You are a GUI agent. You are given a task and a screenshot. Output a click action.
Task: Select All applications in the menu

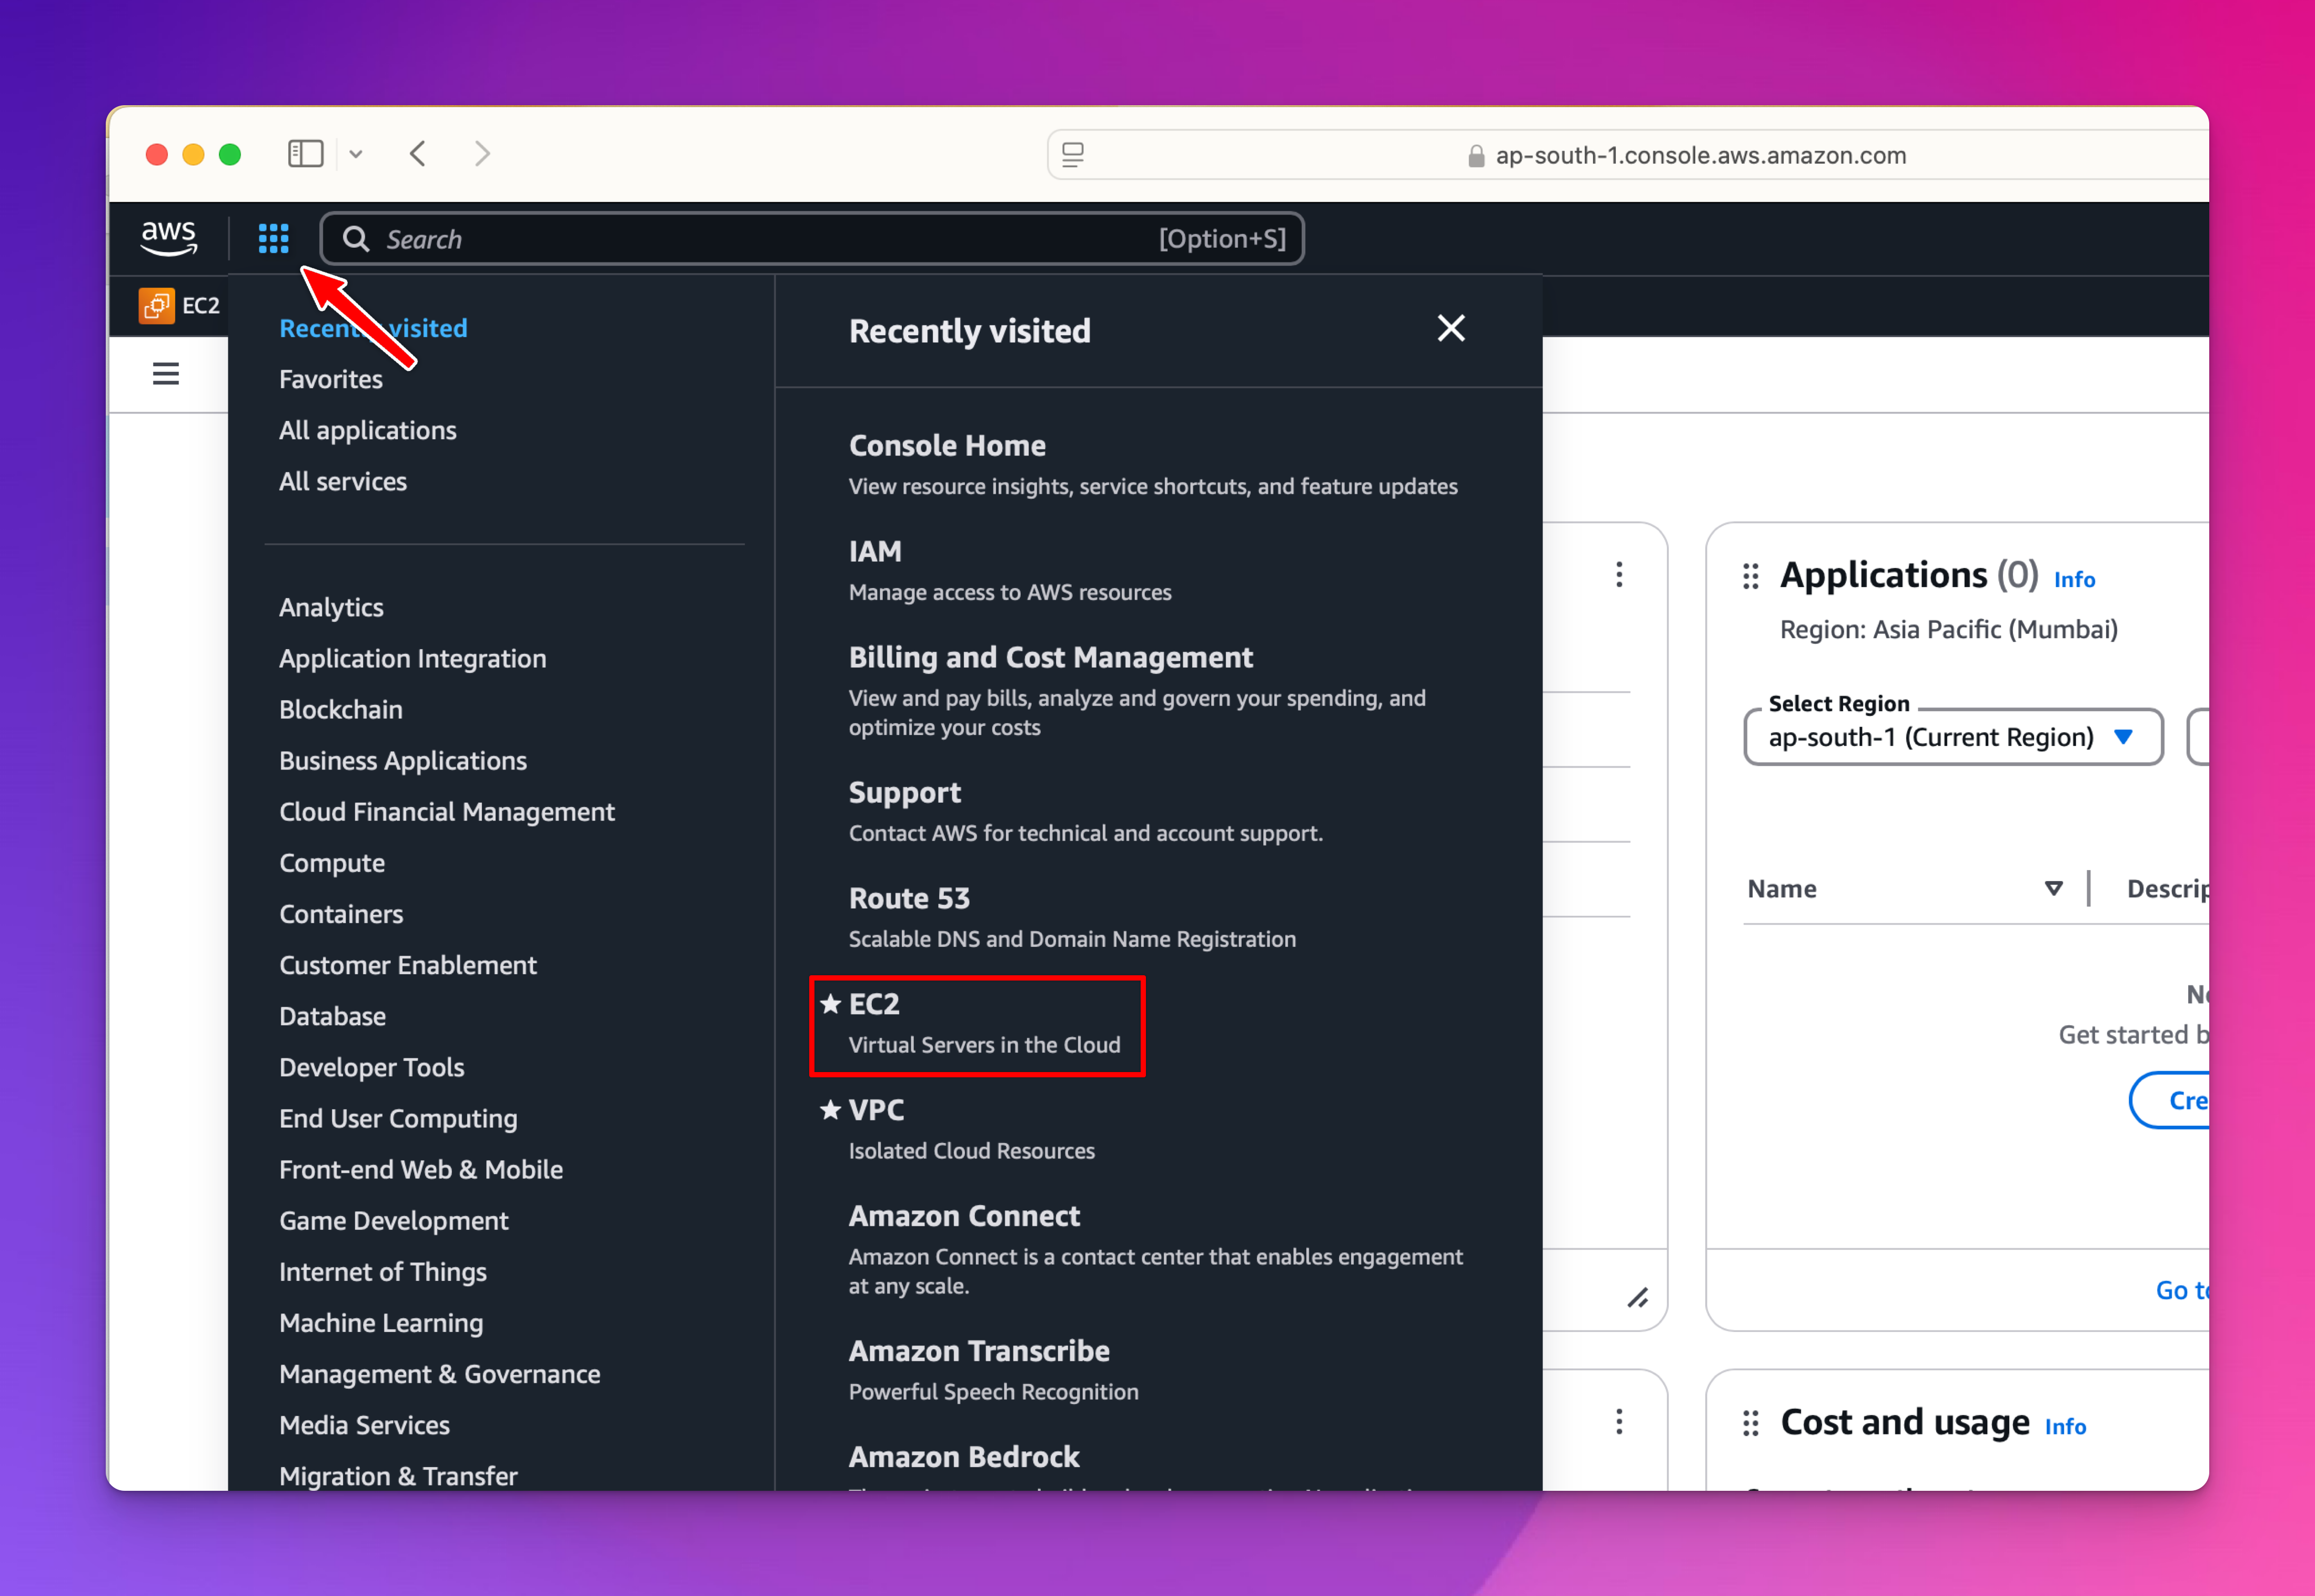[x=368, y=430]
